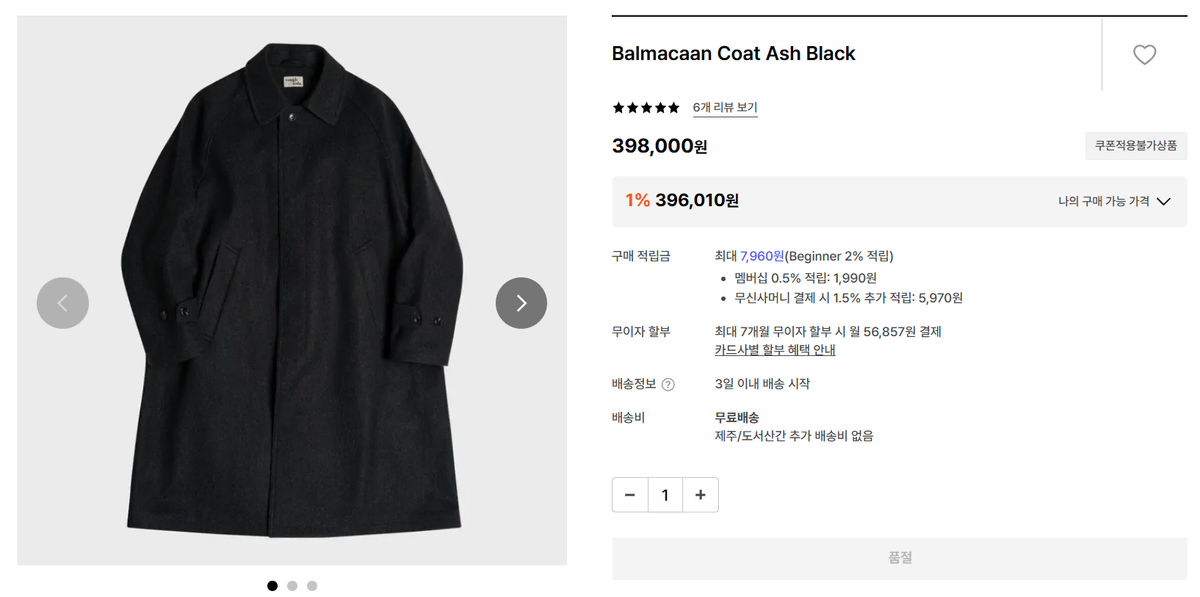Viewport: 1200px width, 597px height.
Task: Select the third carousel dot
Action: 312,586
